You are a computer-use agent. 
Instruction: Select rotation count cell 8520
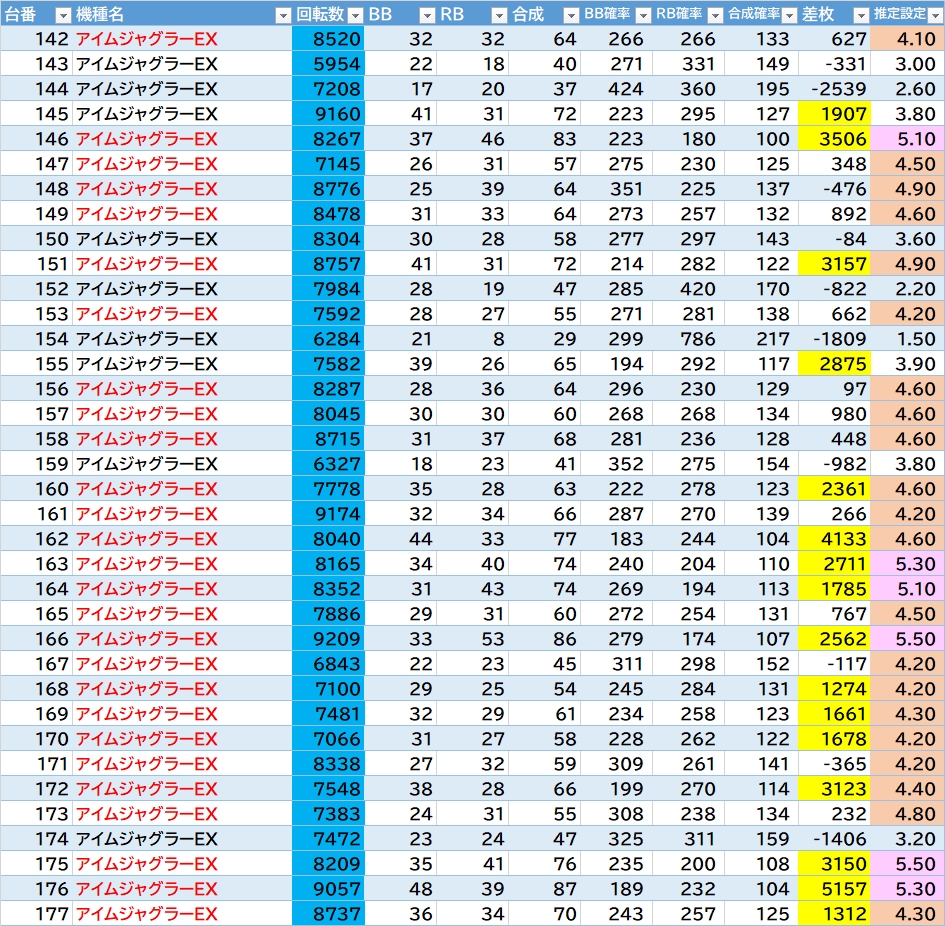click(328, 39)
